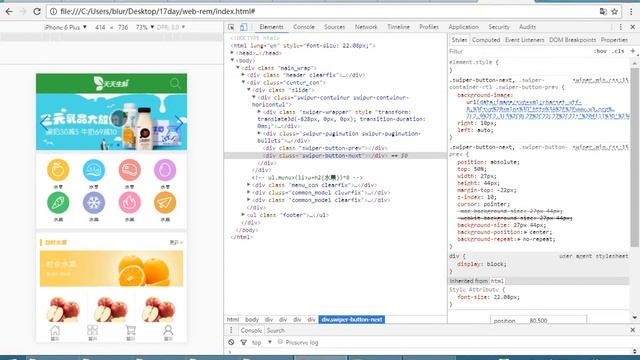Open the Event Listeners tab
Viewport: 640px width, 360px height.
tap(524, 40)
